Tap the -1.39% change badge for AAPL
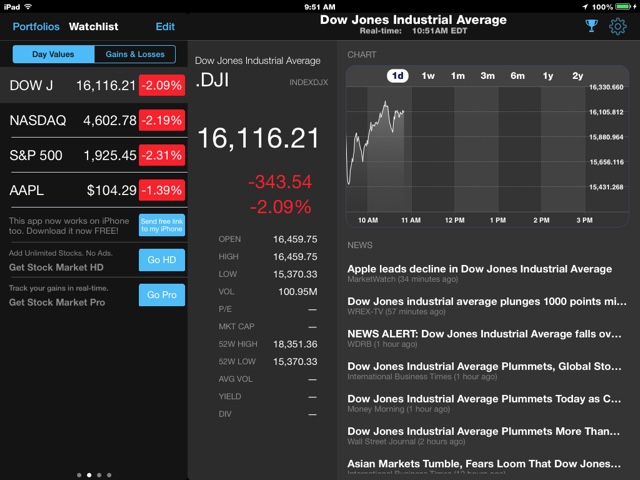 (x=162, y=190)
